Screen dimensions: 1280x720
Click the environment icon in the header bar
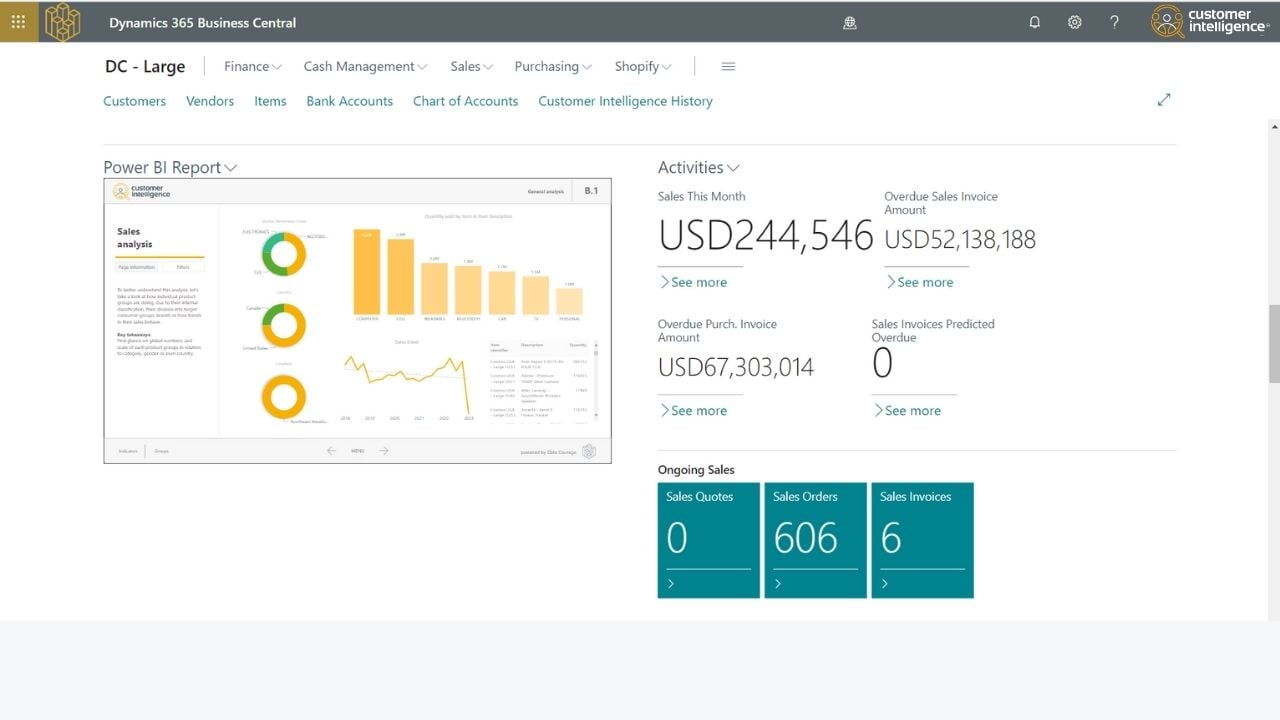(850, 23)
